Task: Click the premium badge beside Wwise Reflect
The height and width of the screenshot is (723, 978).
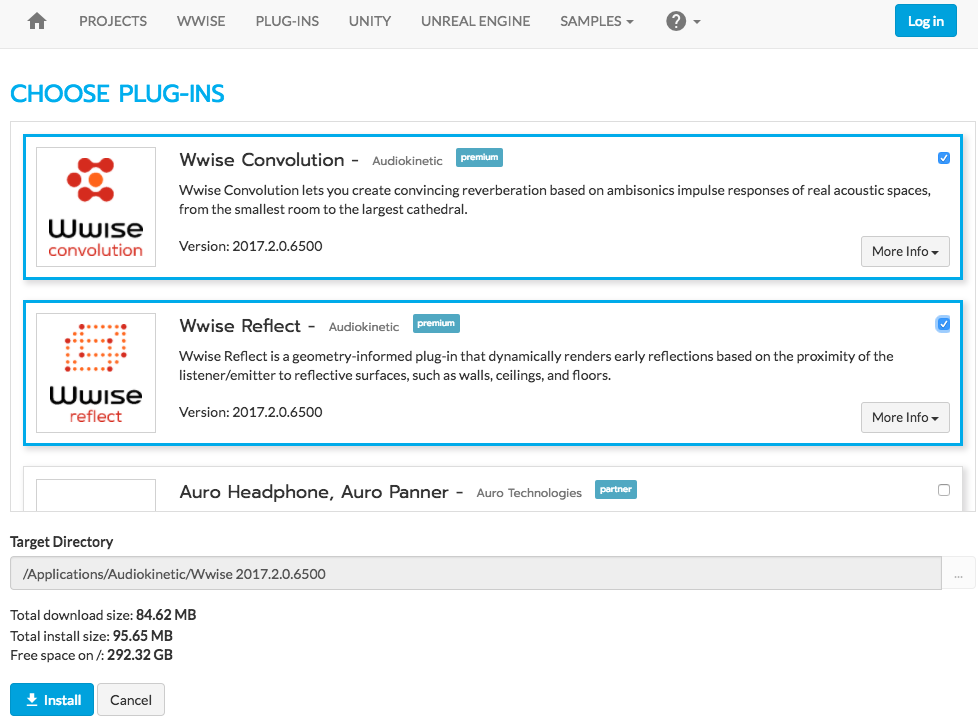Action: click(436, 323)
